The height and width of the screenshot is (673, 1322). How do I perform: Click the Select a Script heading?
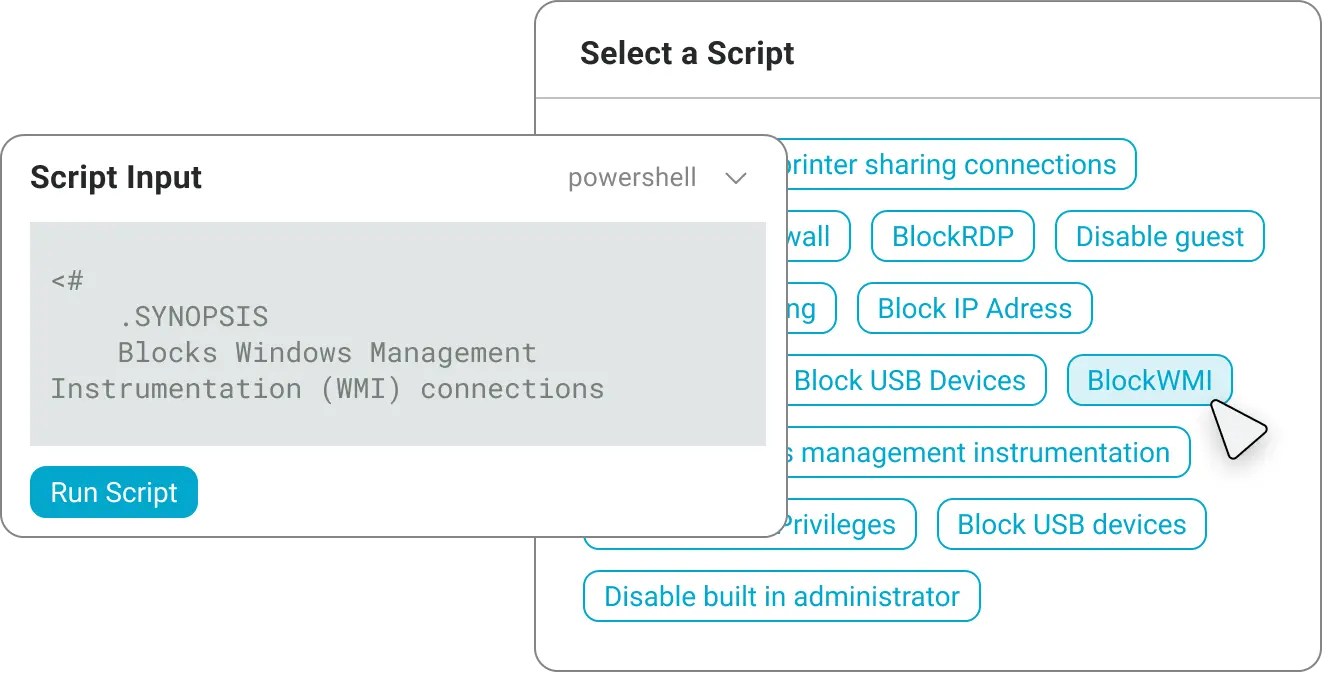(687, 53)
